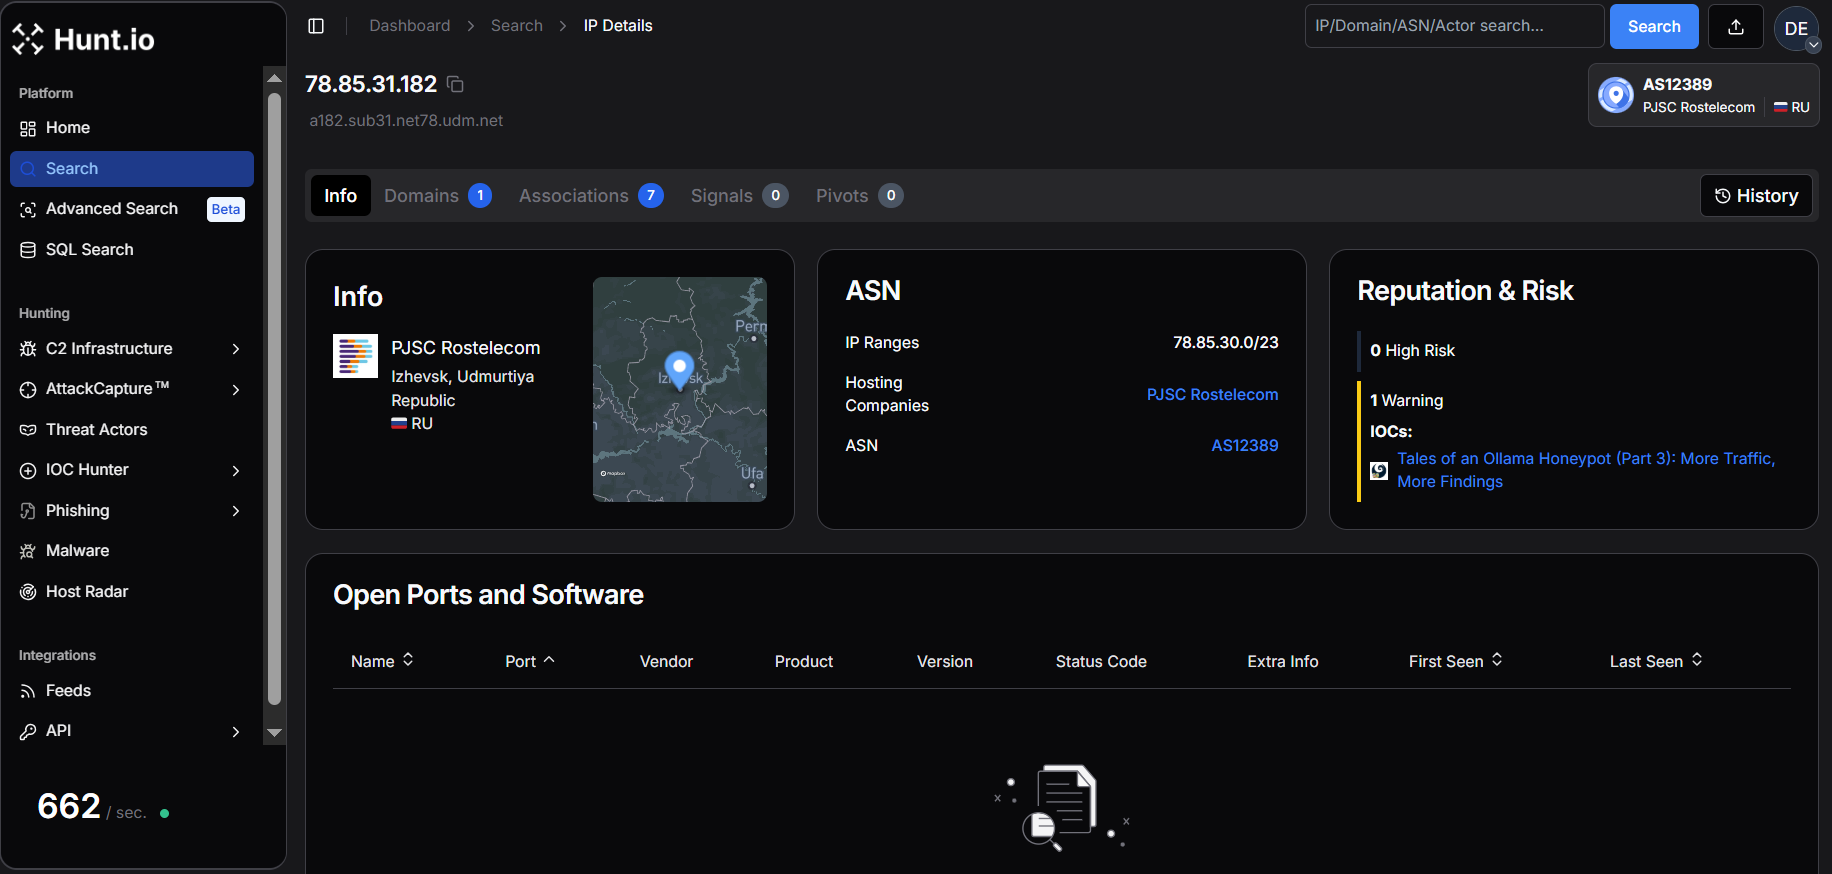1832x874 pixels.
Task: Click the Vendor column header
Action: (x=666, y=662)
